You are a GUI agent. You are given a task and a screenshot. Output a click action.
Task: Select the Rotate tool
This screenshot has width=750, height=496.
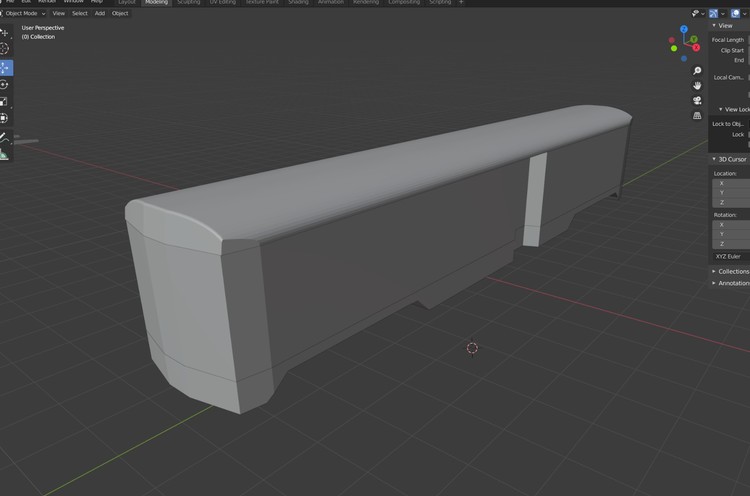pyautogui.click(x=5, y=85)
